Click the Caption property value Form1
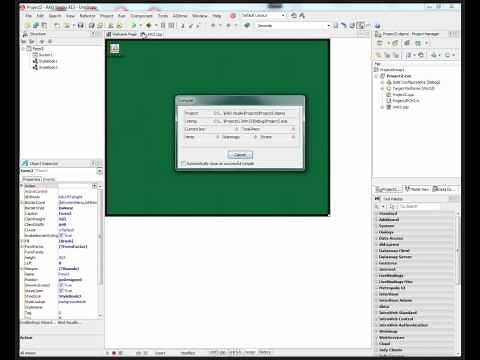480x360 pixels. [x=65, y=213]
